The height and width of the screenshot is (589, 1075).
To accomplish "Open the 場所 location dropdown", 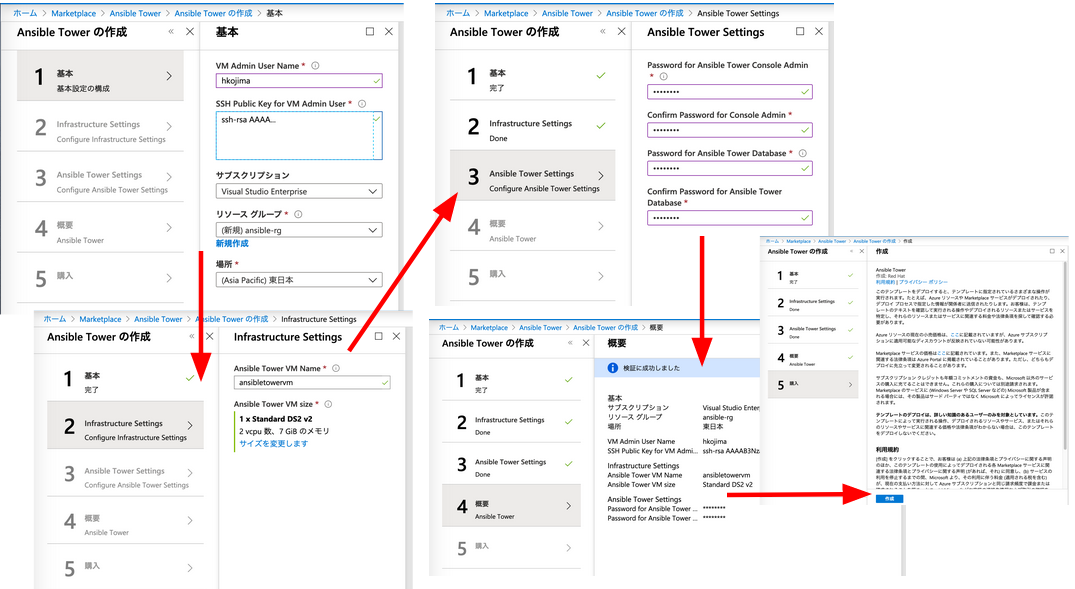I will coord(299,280).
